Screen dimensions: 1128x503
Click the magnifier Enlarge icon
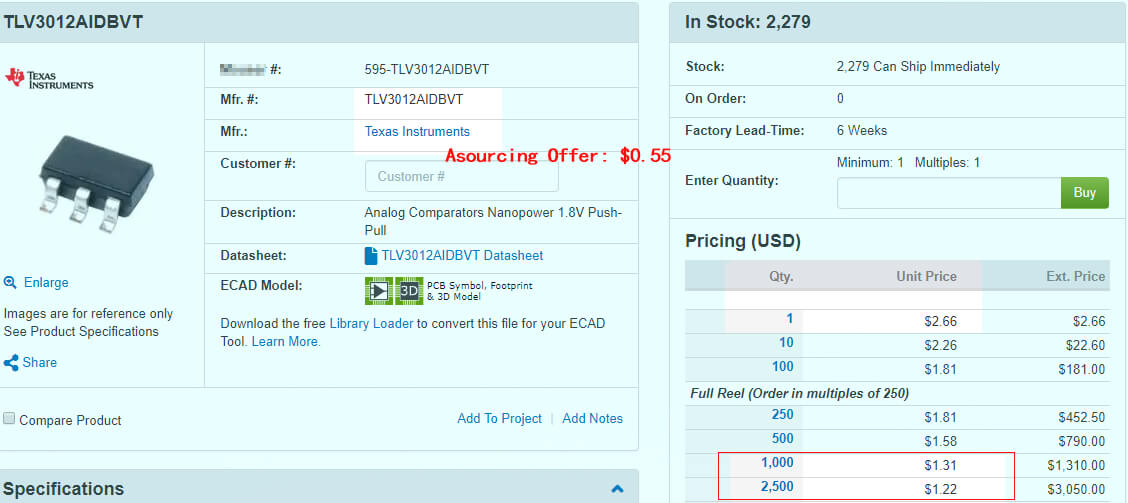[10, 282]
